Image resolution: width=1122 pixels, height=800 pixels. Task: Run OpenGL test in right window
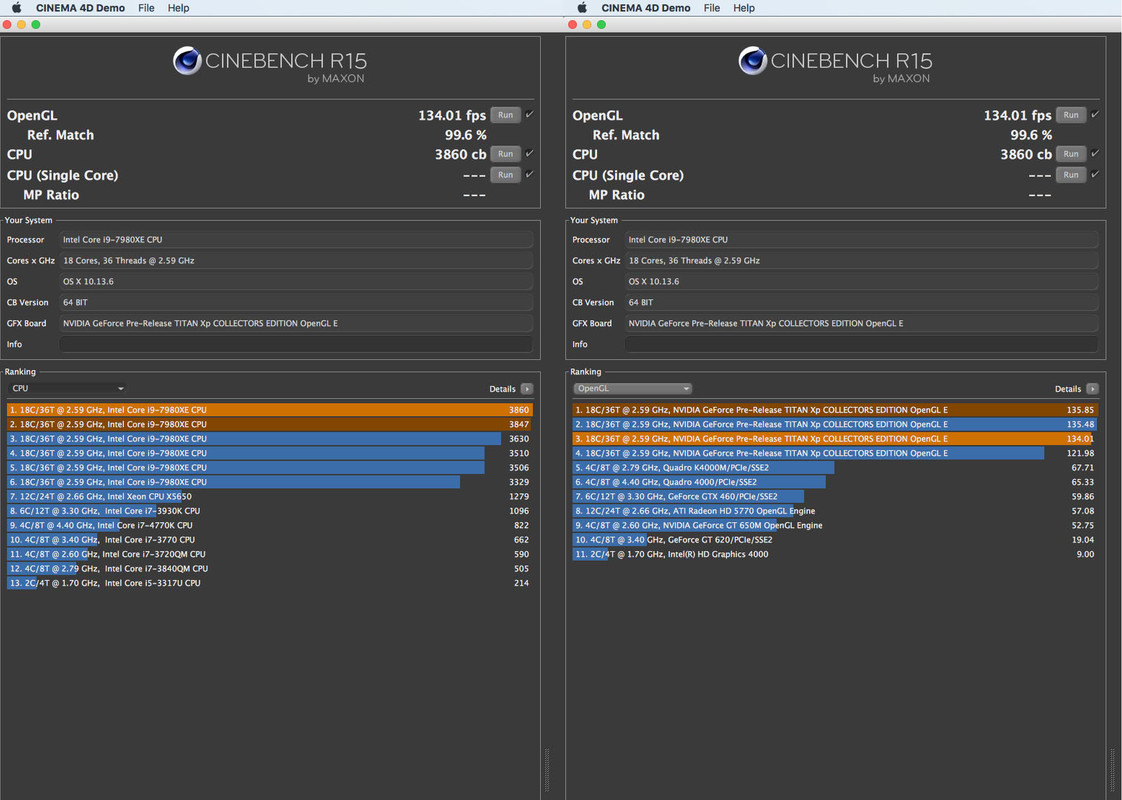click(1070, 115)
